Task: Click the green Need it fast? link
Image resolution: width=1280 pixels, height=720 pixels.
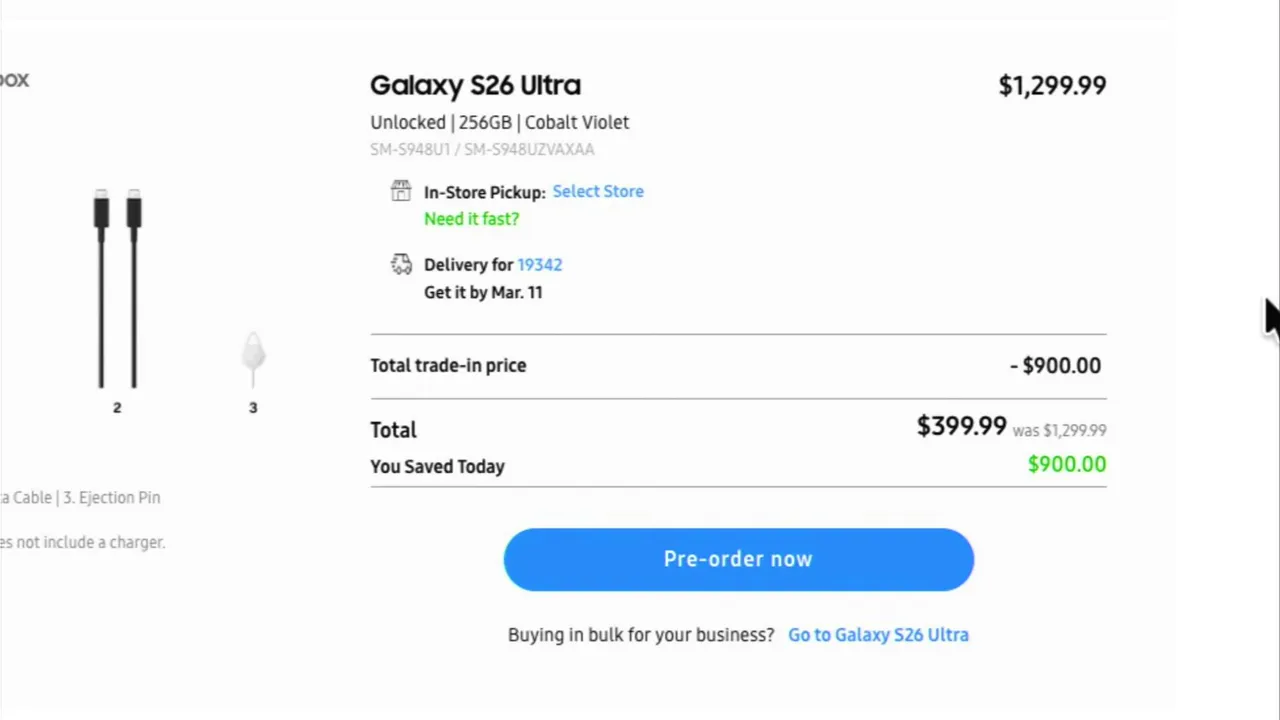Action: pyautogui.click(x=471, y=219)
